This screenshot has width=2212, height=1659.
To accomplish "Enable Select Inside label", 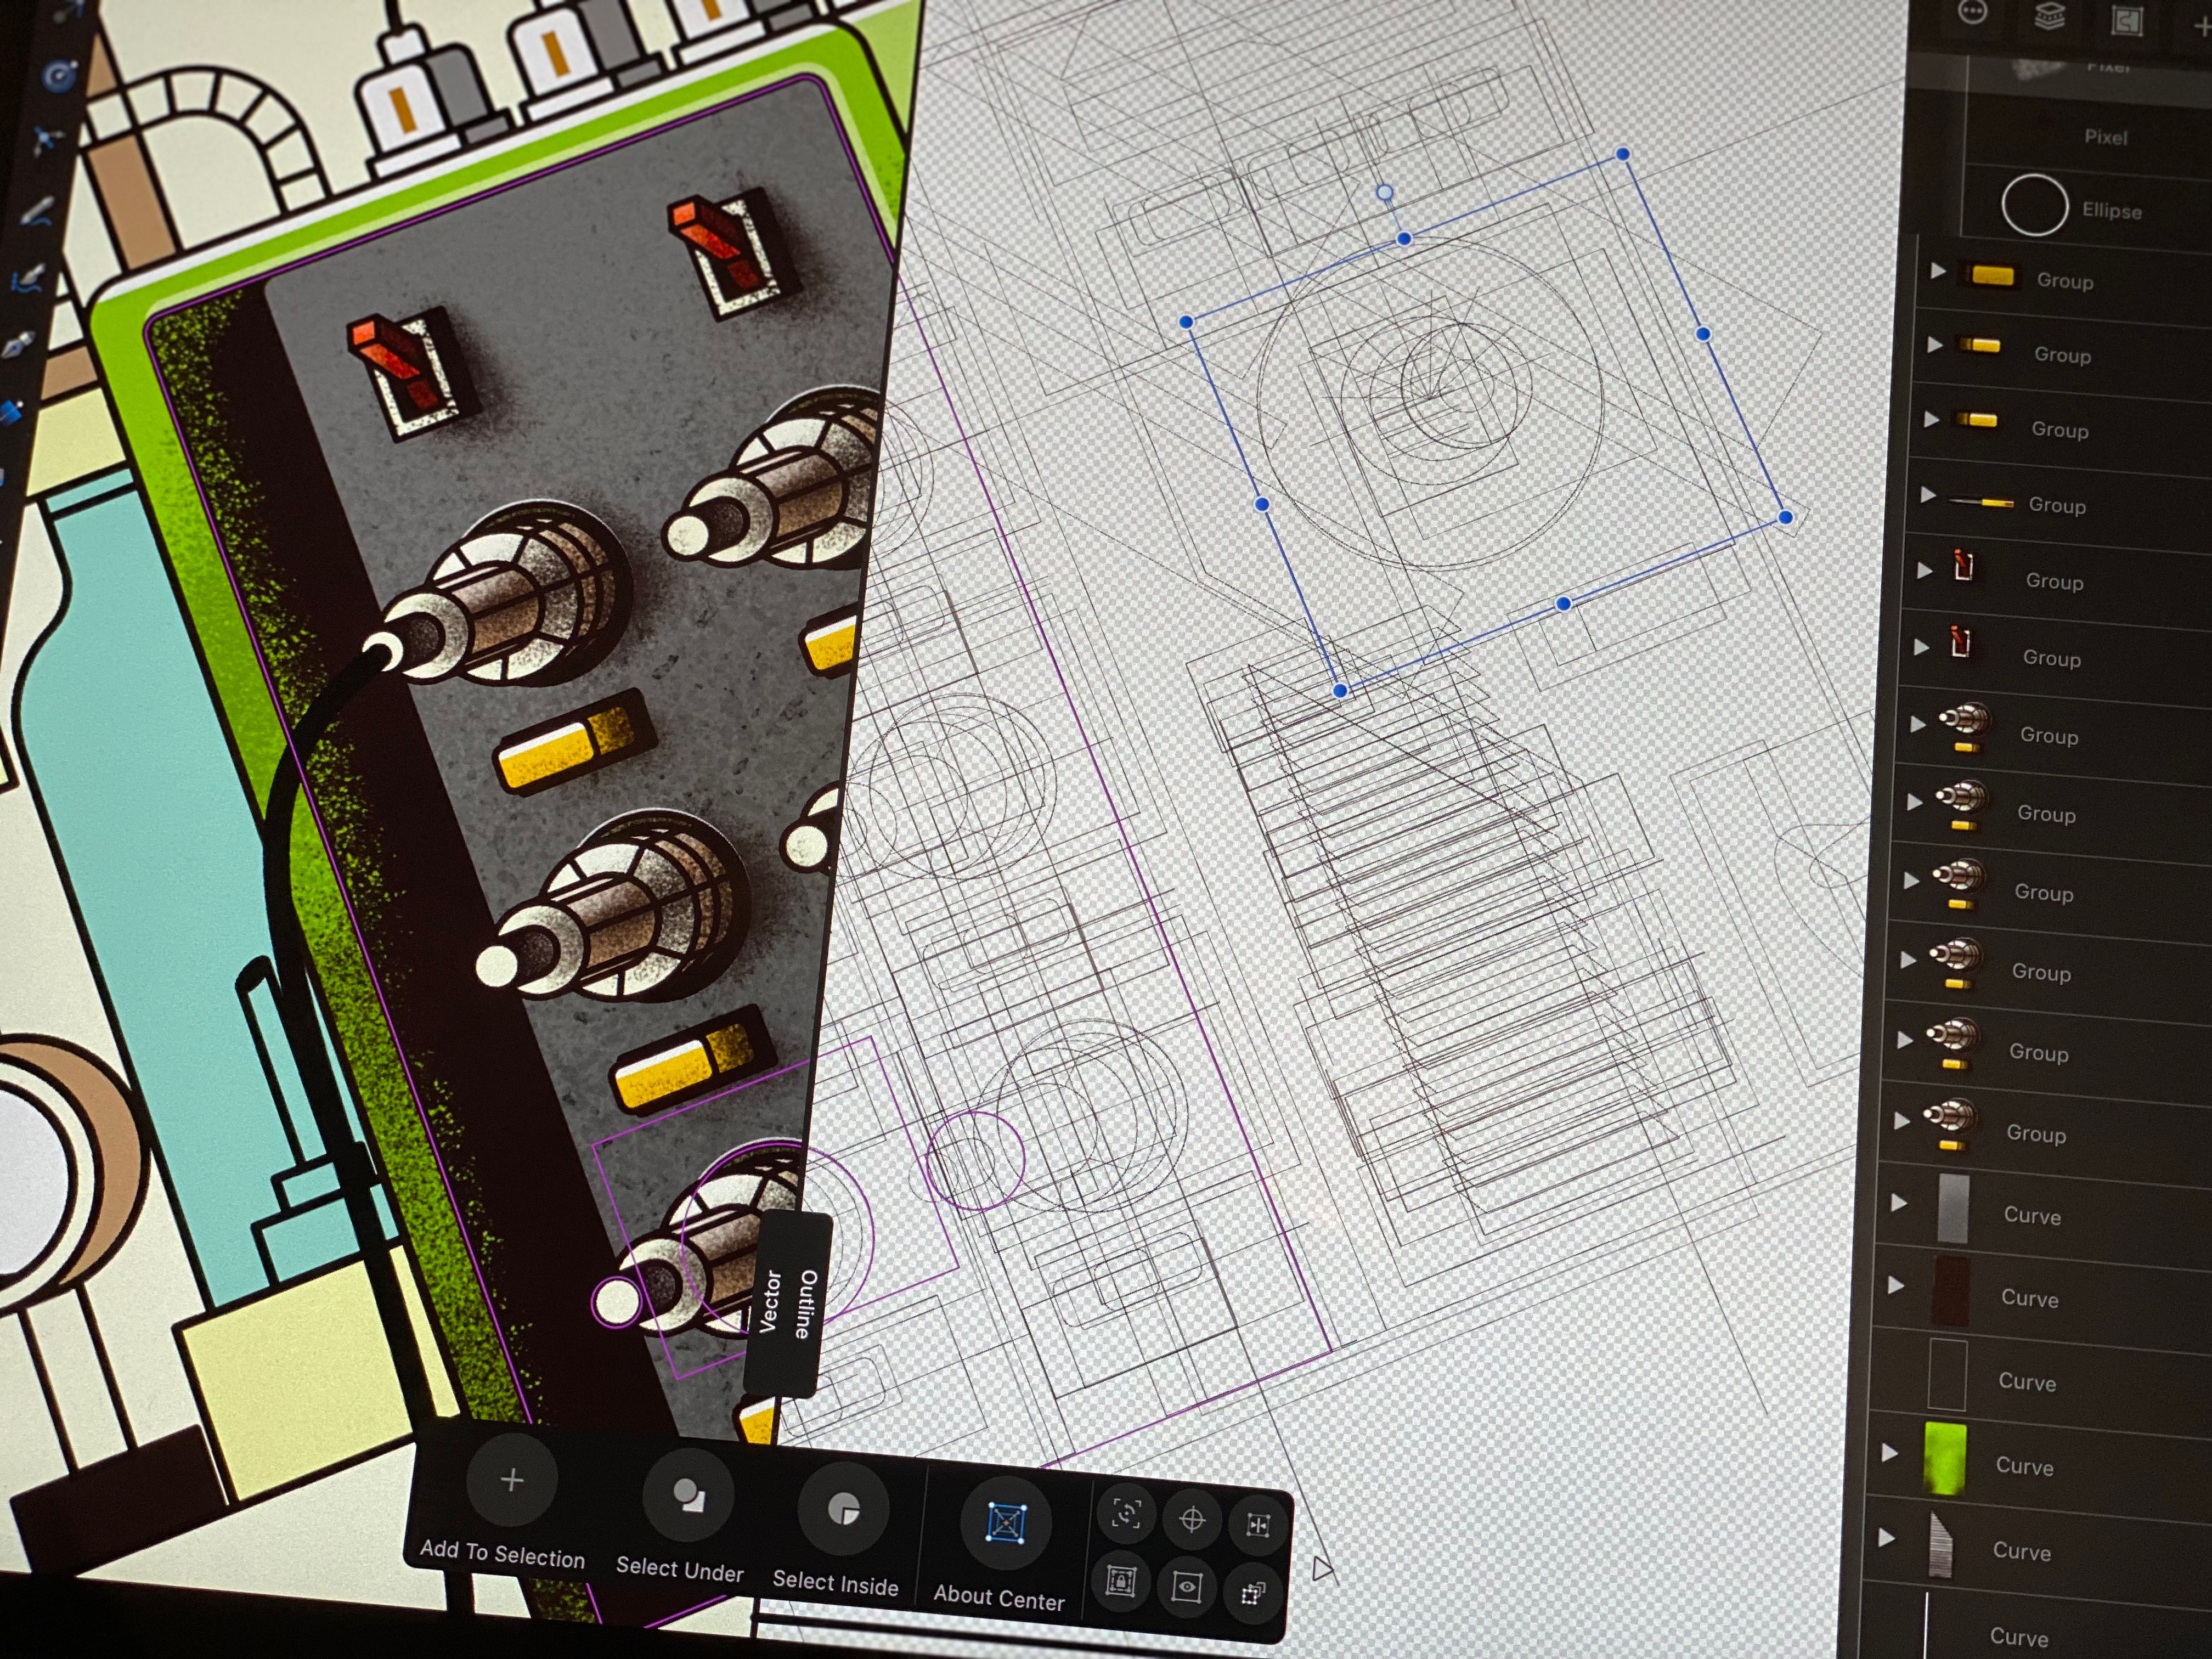I will click(835, 1583).
